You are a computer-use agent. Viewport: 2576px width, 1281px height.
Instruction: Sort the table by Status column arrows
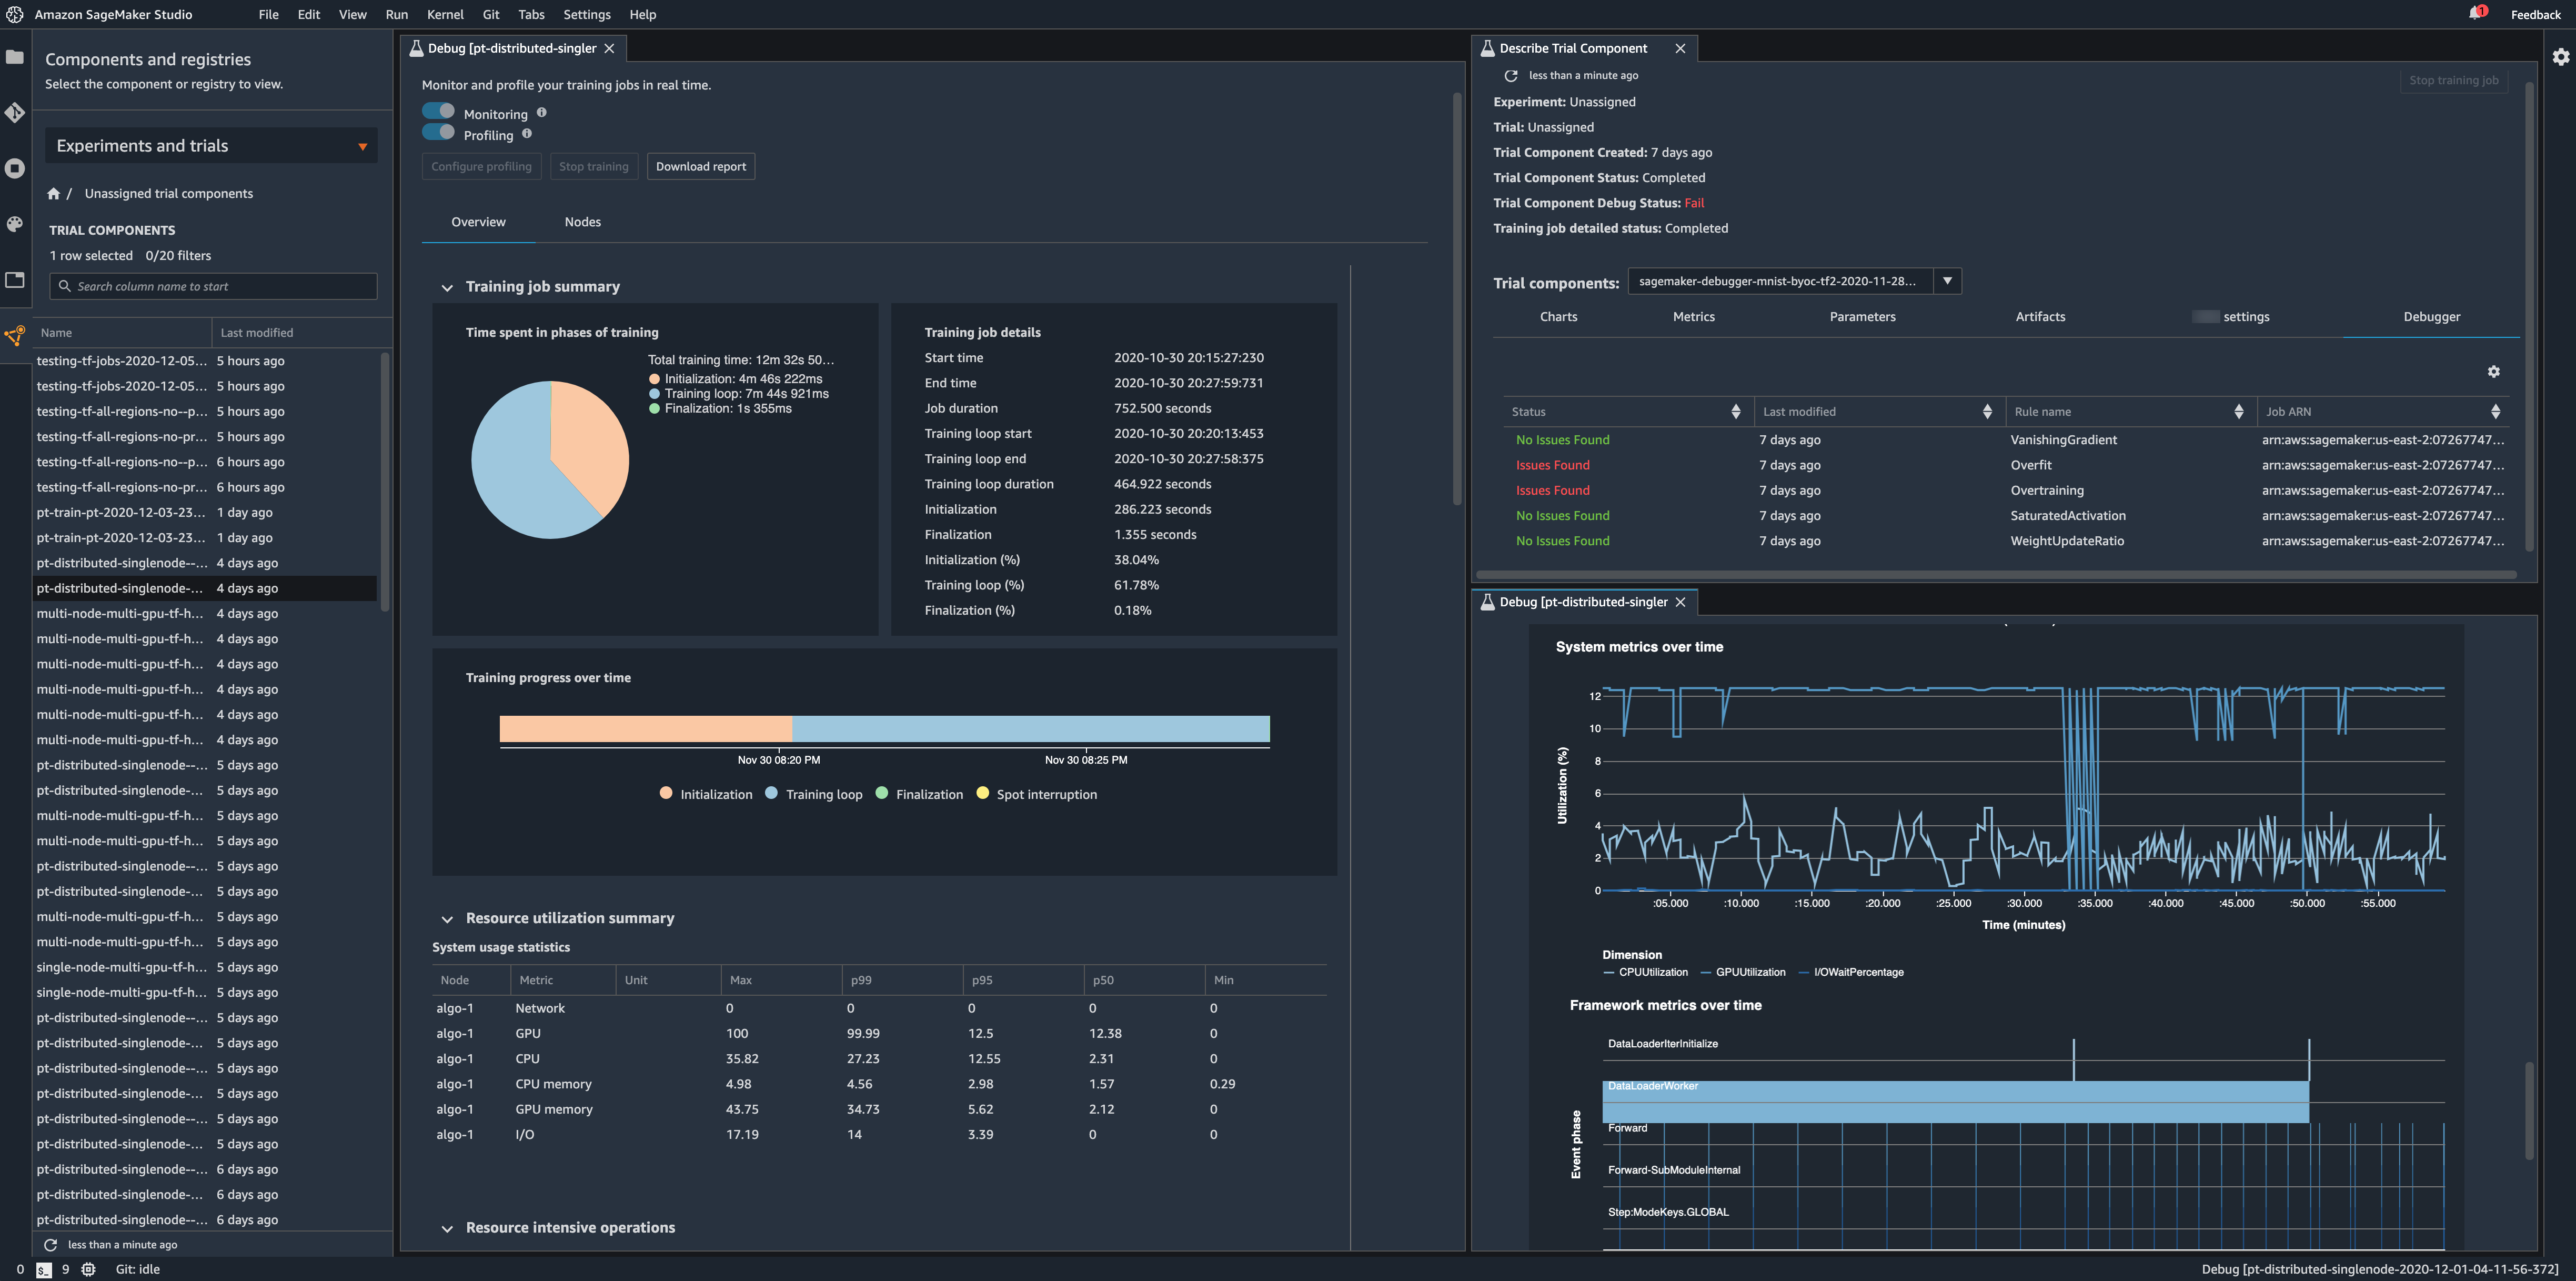1735,412
